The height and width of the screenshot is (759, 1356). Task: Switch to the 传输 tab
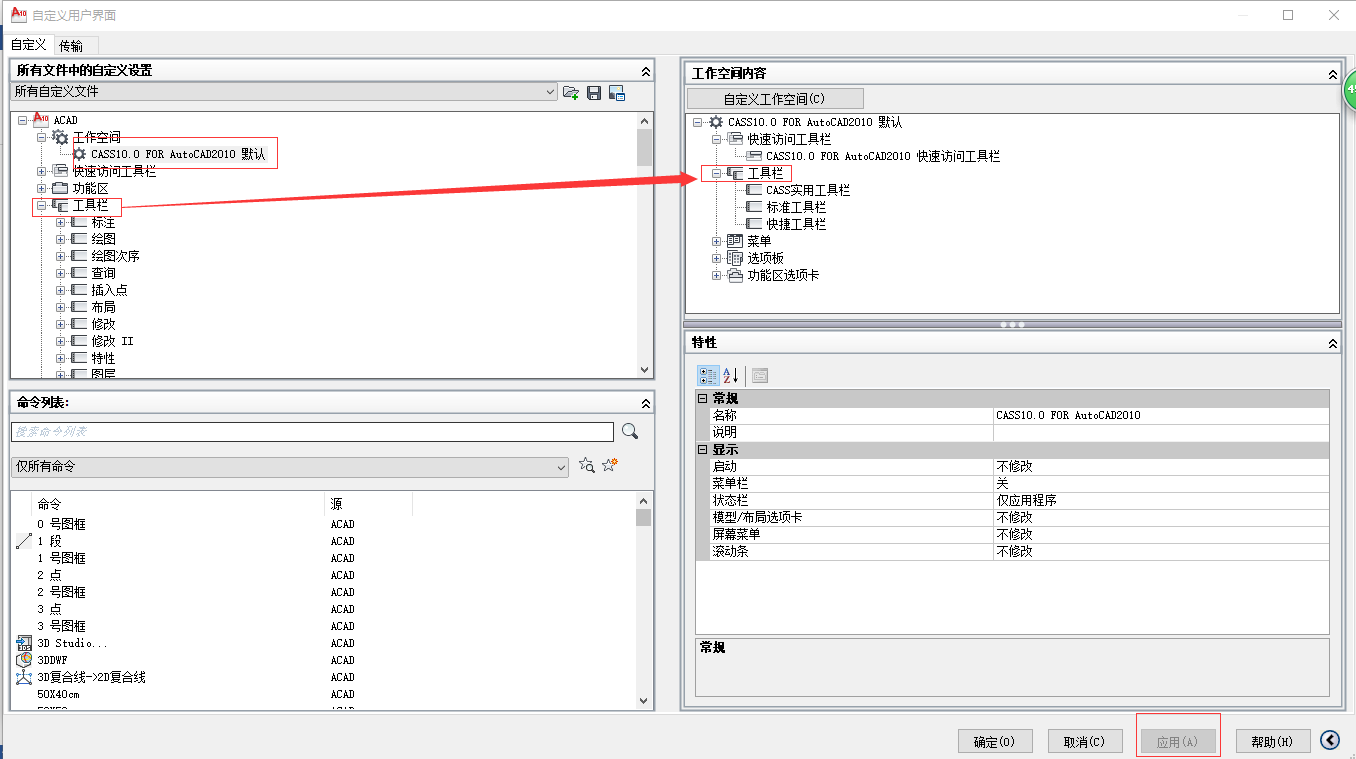point(71,45)
